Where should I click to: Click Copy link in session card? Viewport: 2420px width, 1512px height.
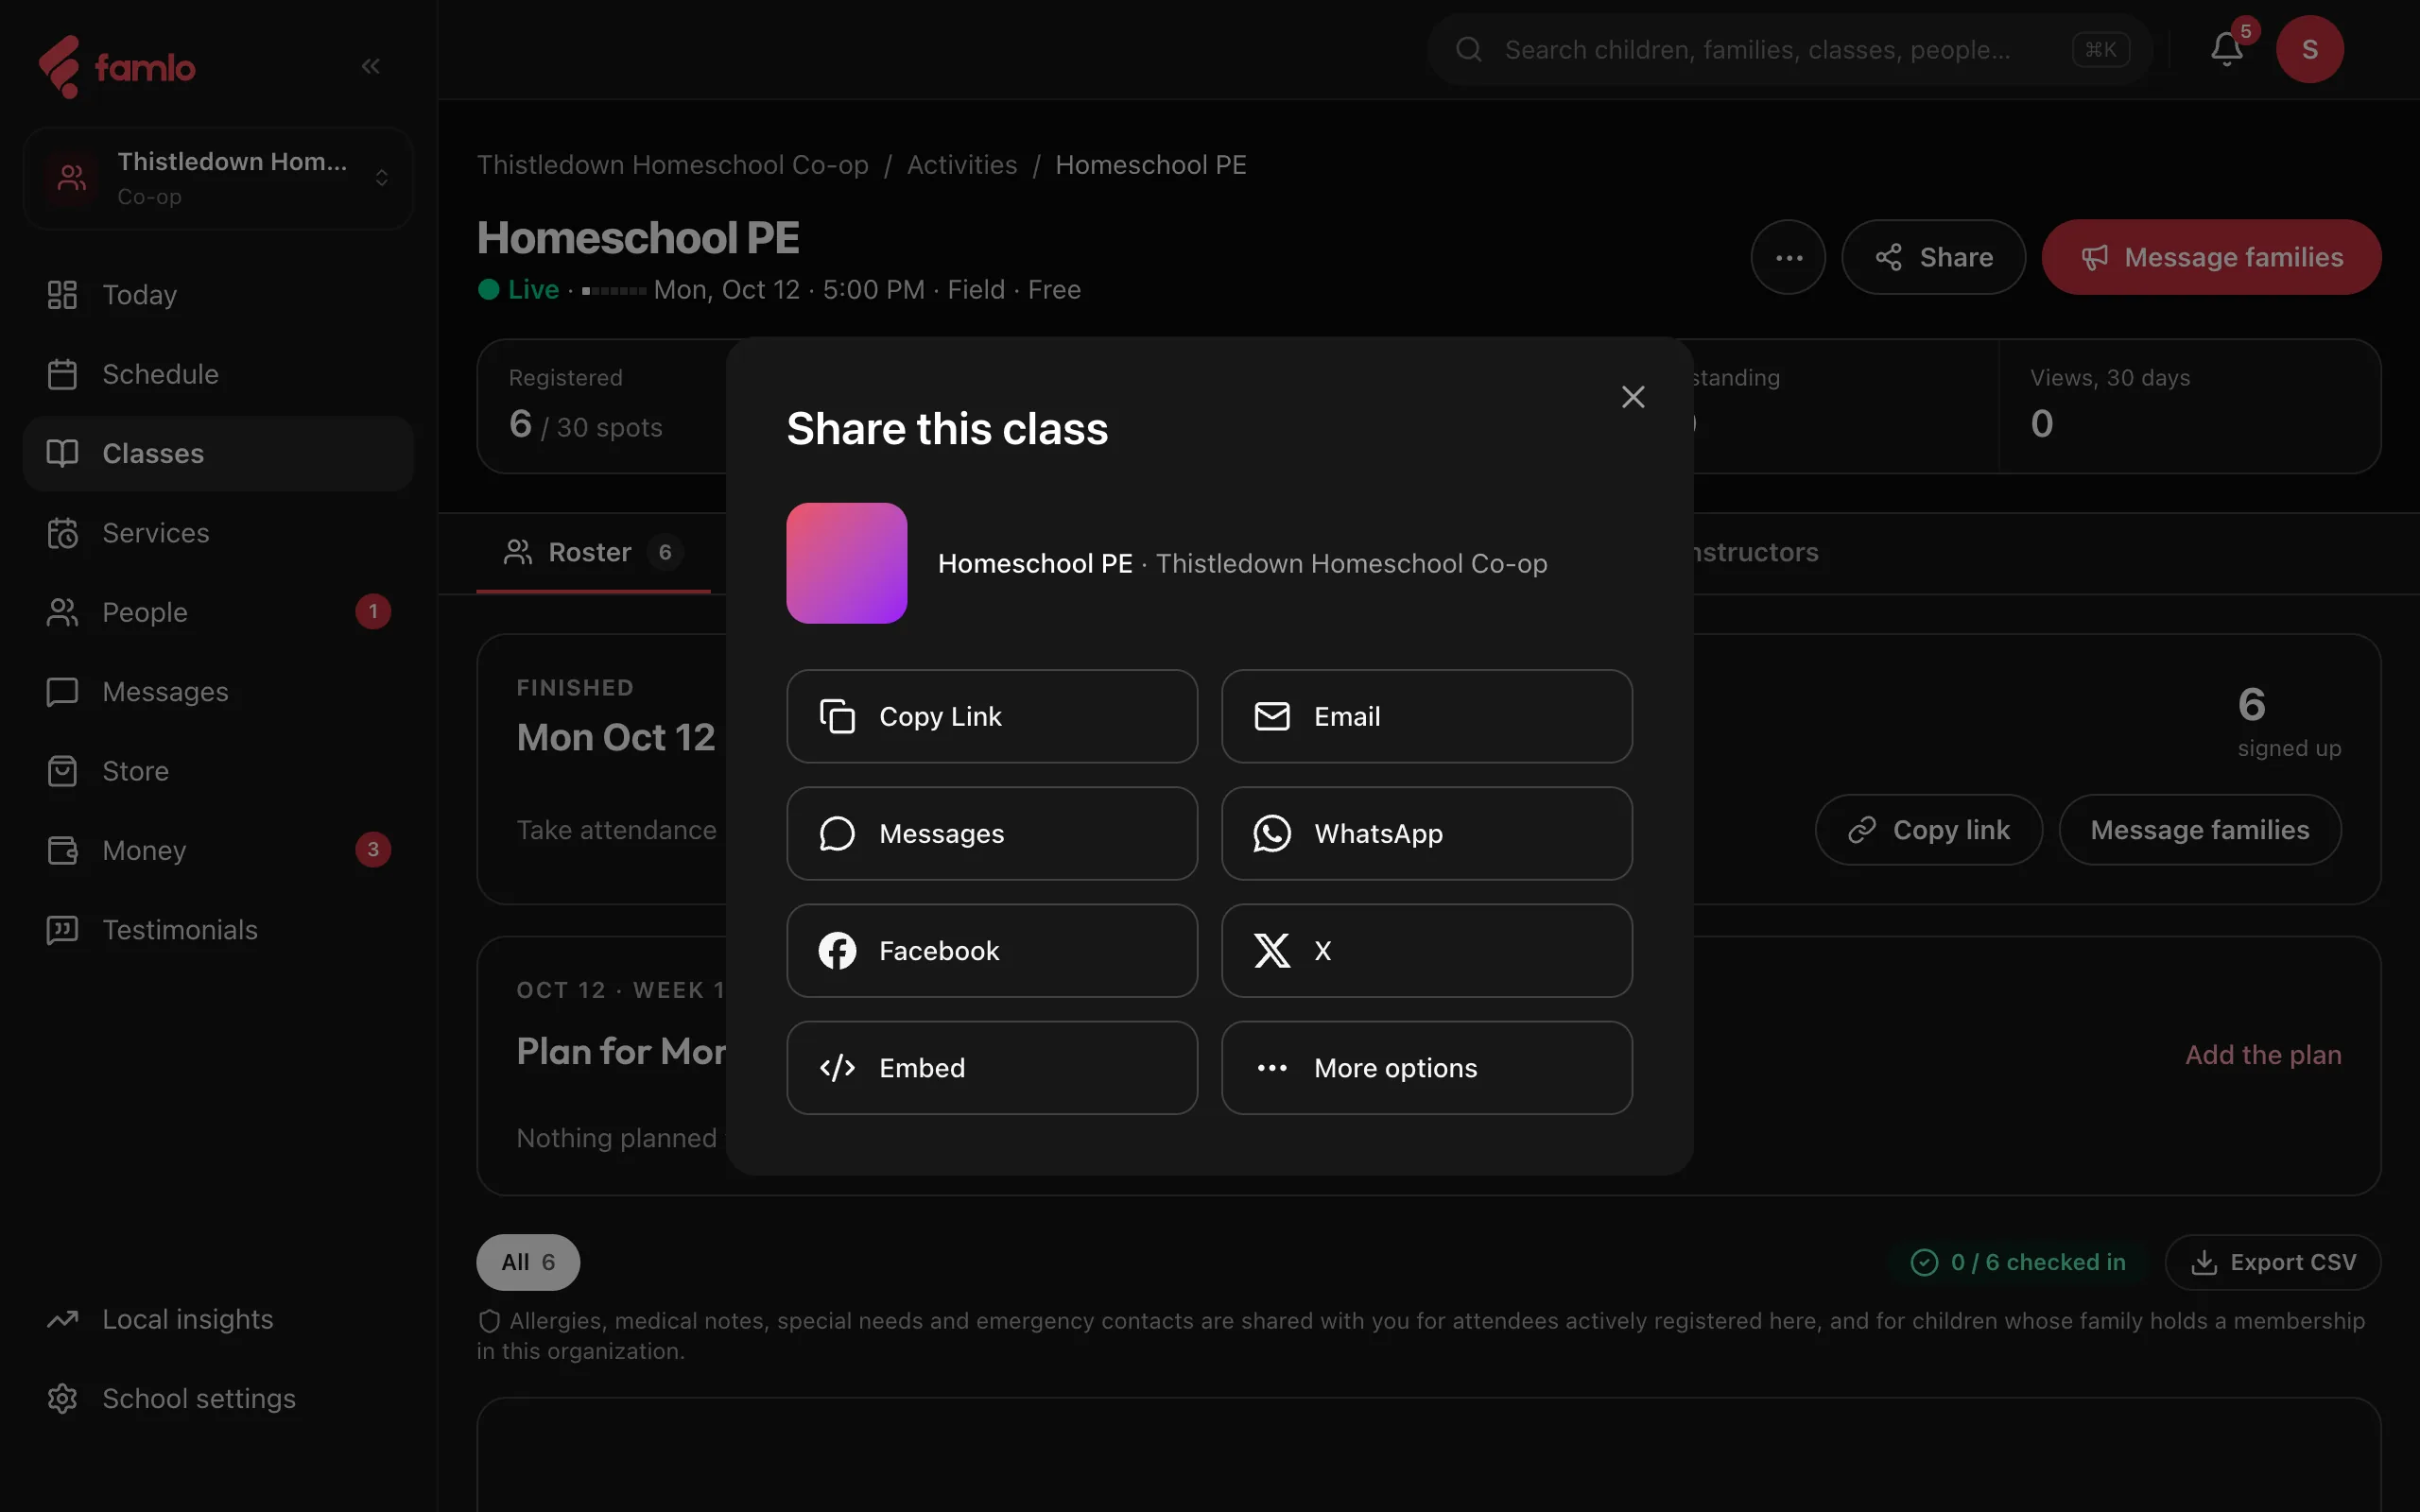tap(1928, 830)
